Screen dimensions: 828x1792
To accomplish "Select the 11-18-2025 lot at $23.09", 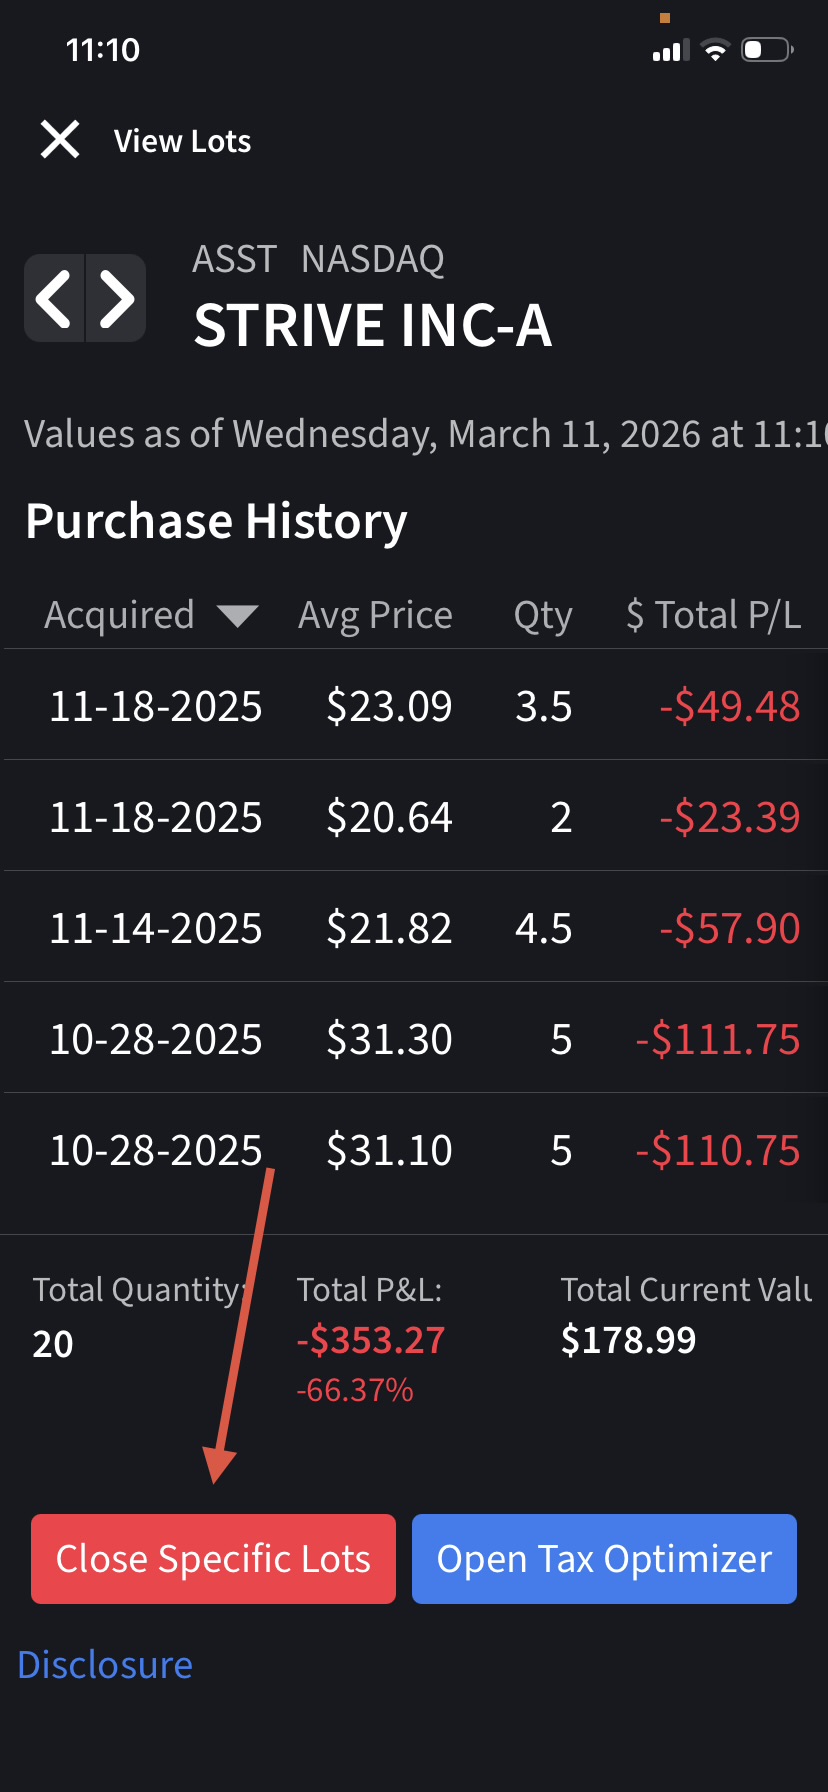I will [414, 705].
